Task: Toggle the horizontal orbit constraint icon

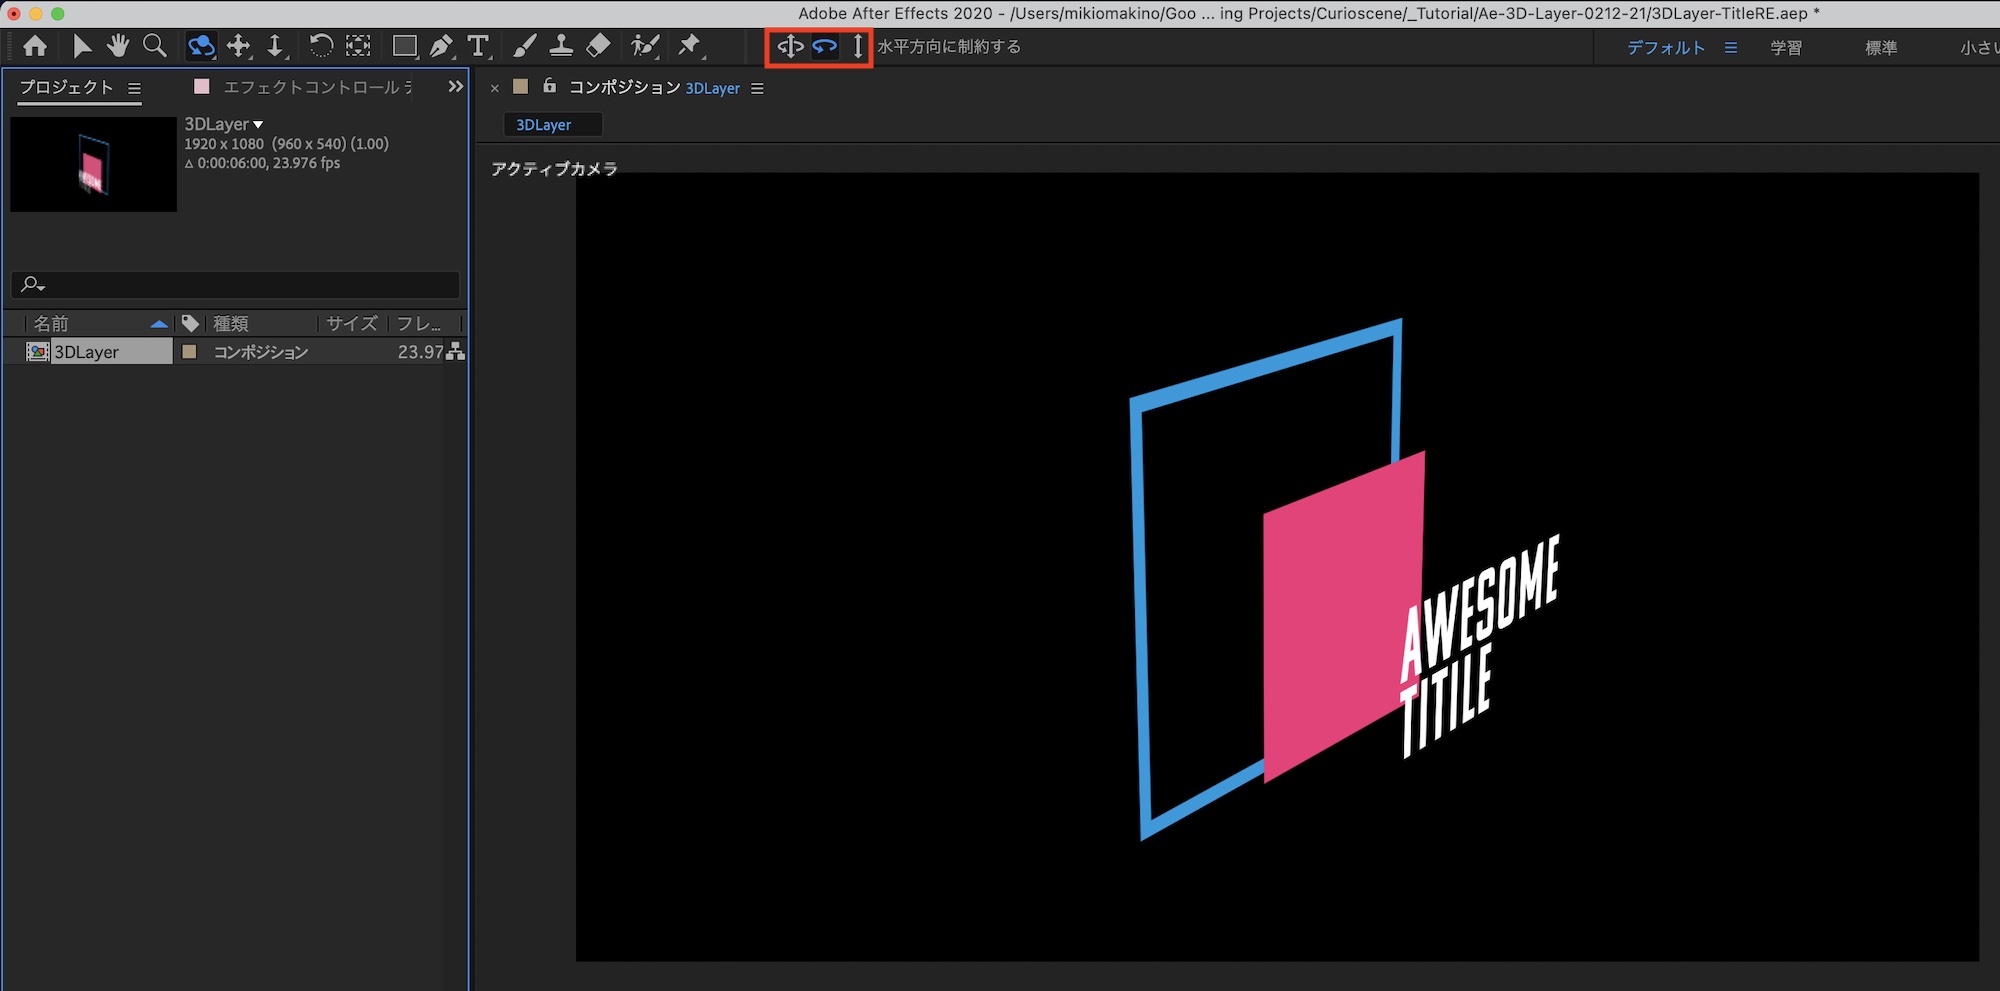Action: point(824,47)
